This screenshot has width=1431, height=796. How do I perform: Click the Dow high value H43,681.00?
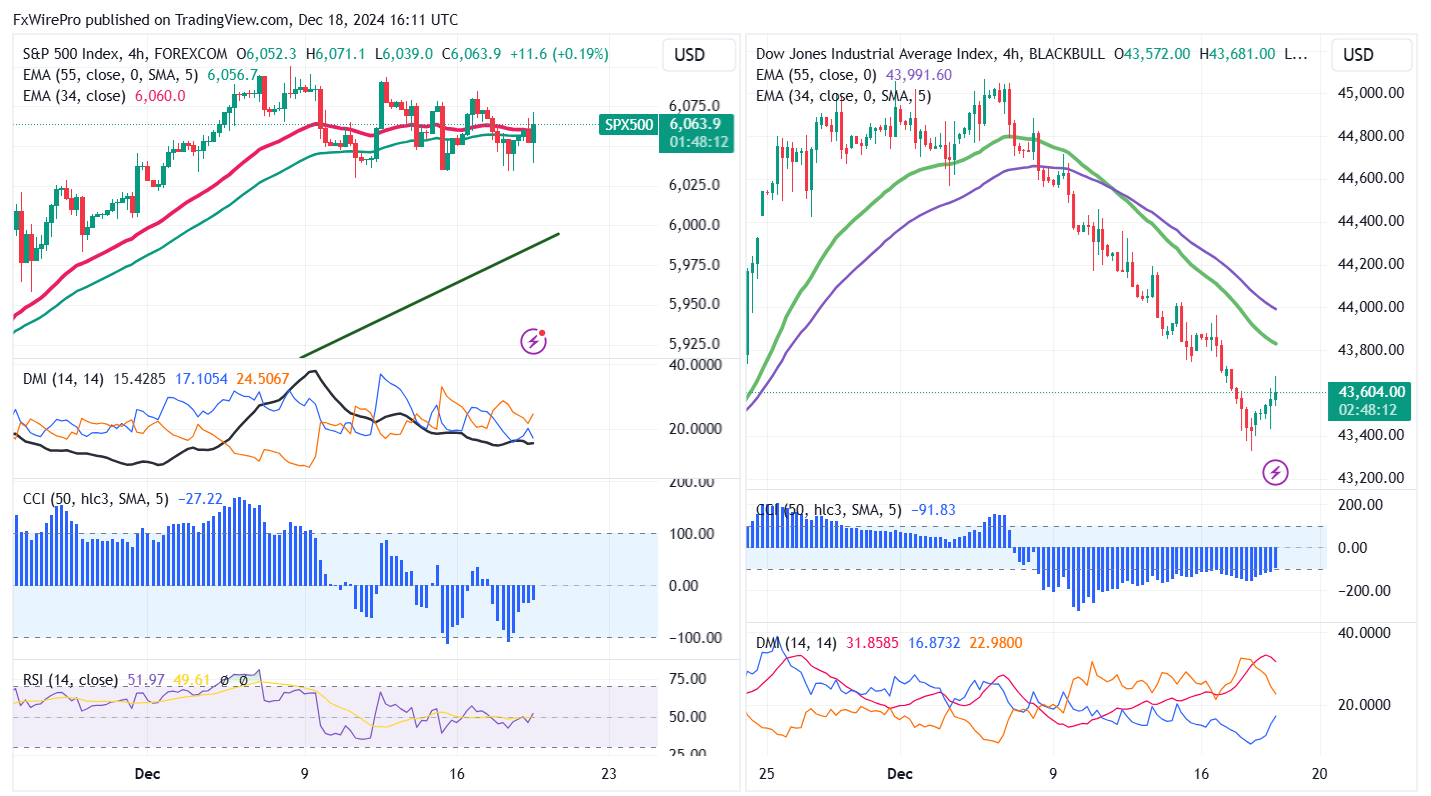(1237, 54)
